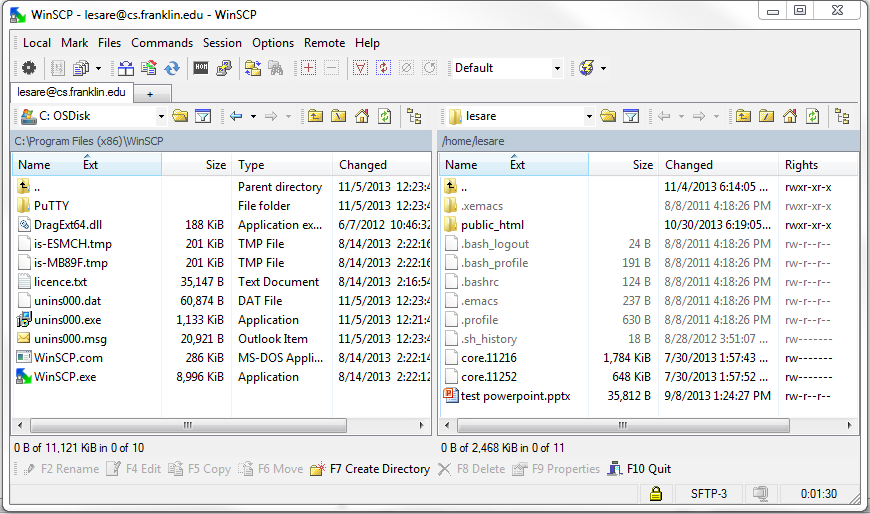Image resolution: width=870 pixels, height=514 pixels.
Task: Open the lesare remote directory dropdown
Action: click(589, 117)
